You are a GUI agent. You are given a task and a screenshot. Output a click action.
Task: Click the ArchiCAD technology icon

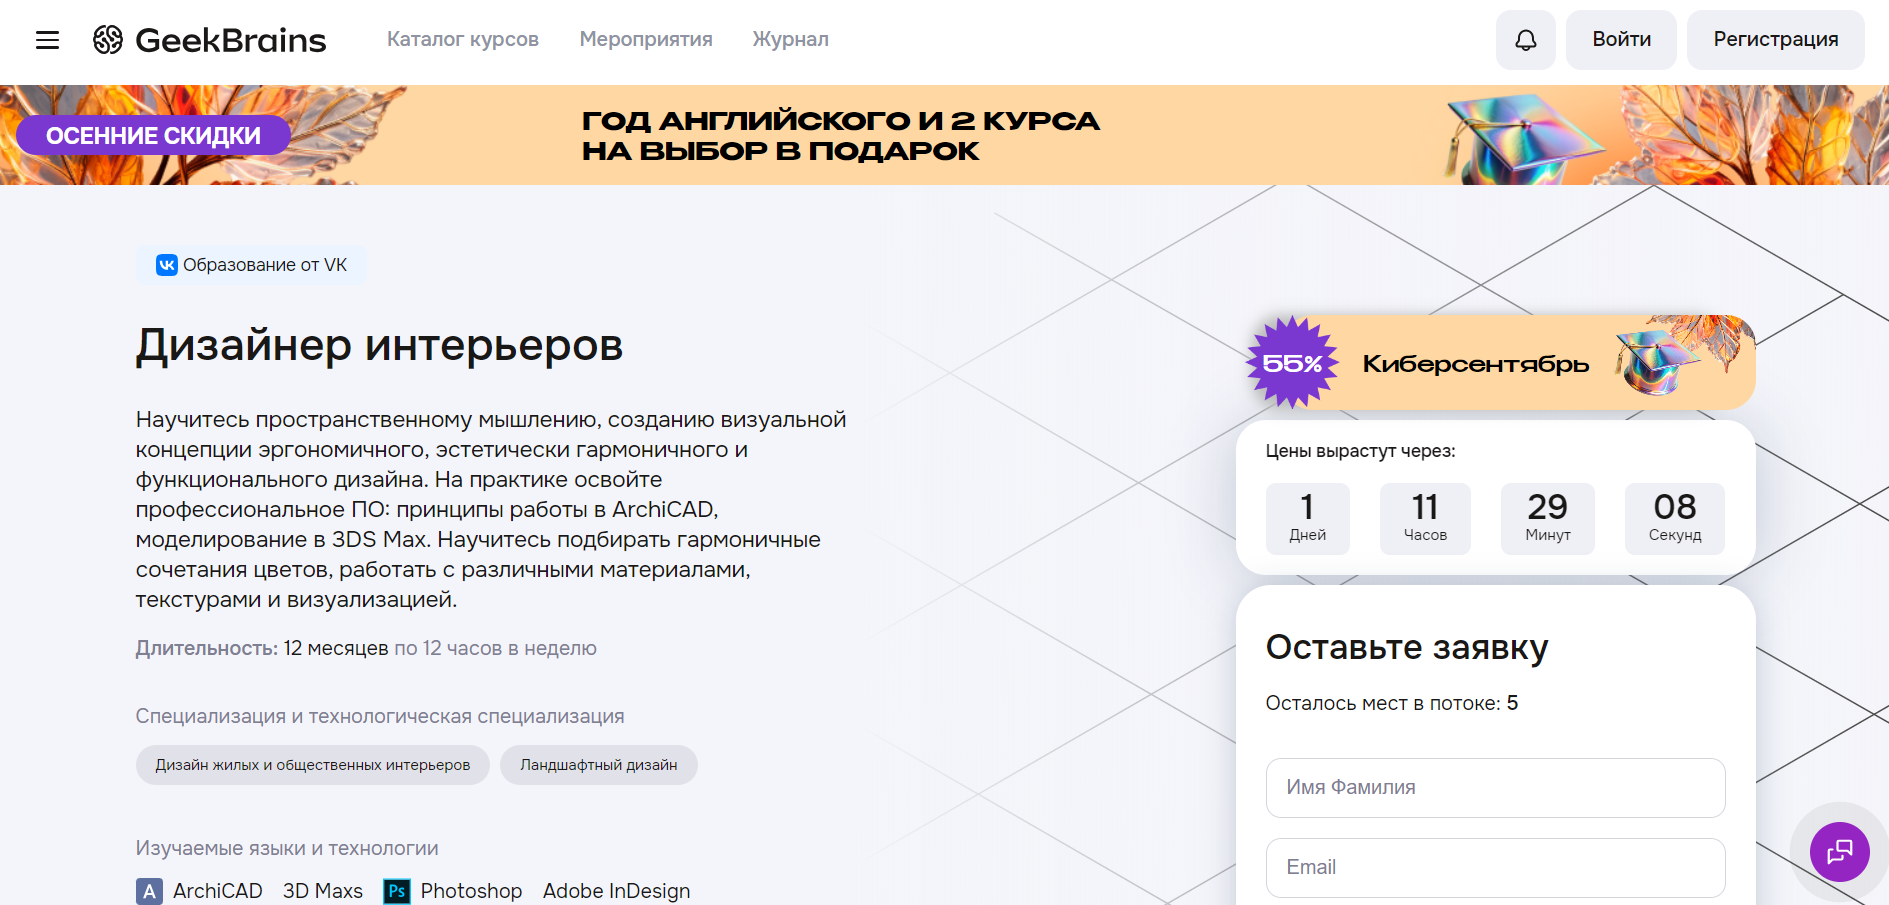coord(149,891)
